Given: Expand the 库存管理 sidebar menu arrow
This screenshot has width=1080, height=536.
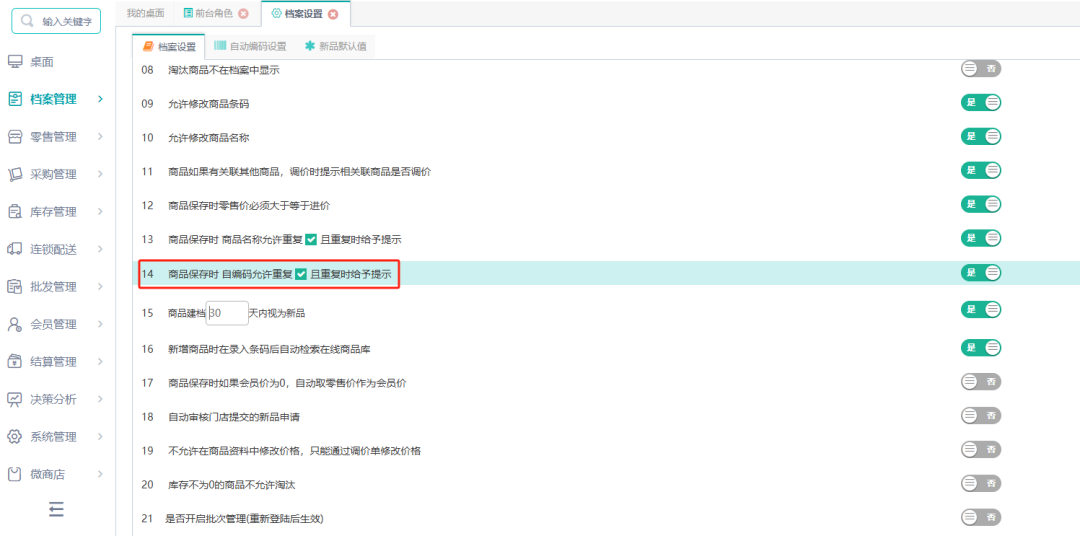Looking at the screenshot, I should coord(101,212).
